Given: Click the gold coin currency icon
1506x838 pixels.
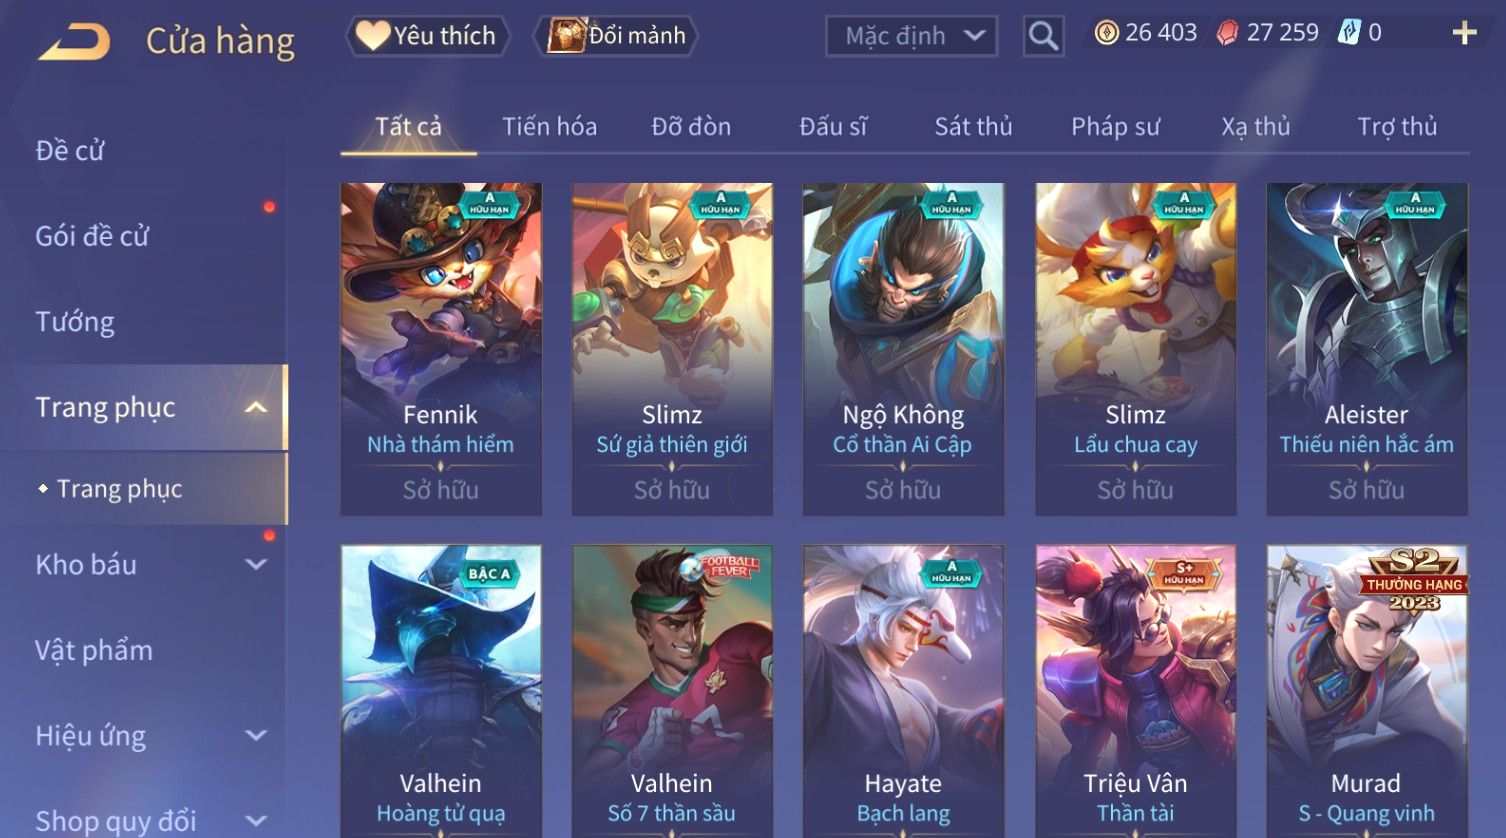Looking at the screenshot, I should pyautogui.click(x=1106, y=33).
